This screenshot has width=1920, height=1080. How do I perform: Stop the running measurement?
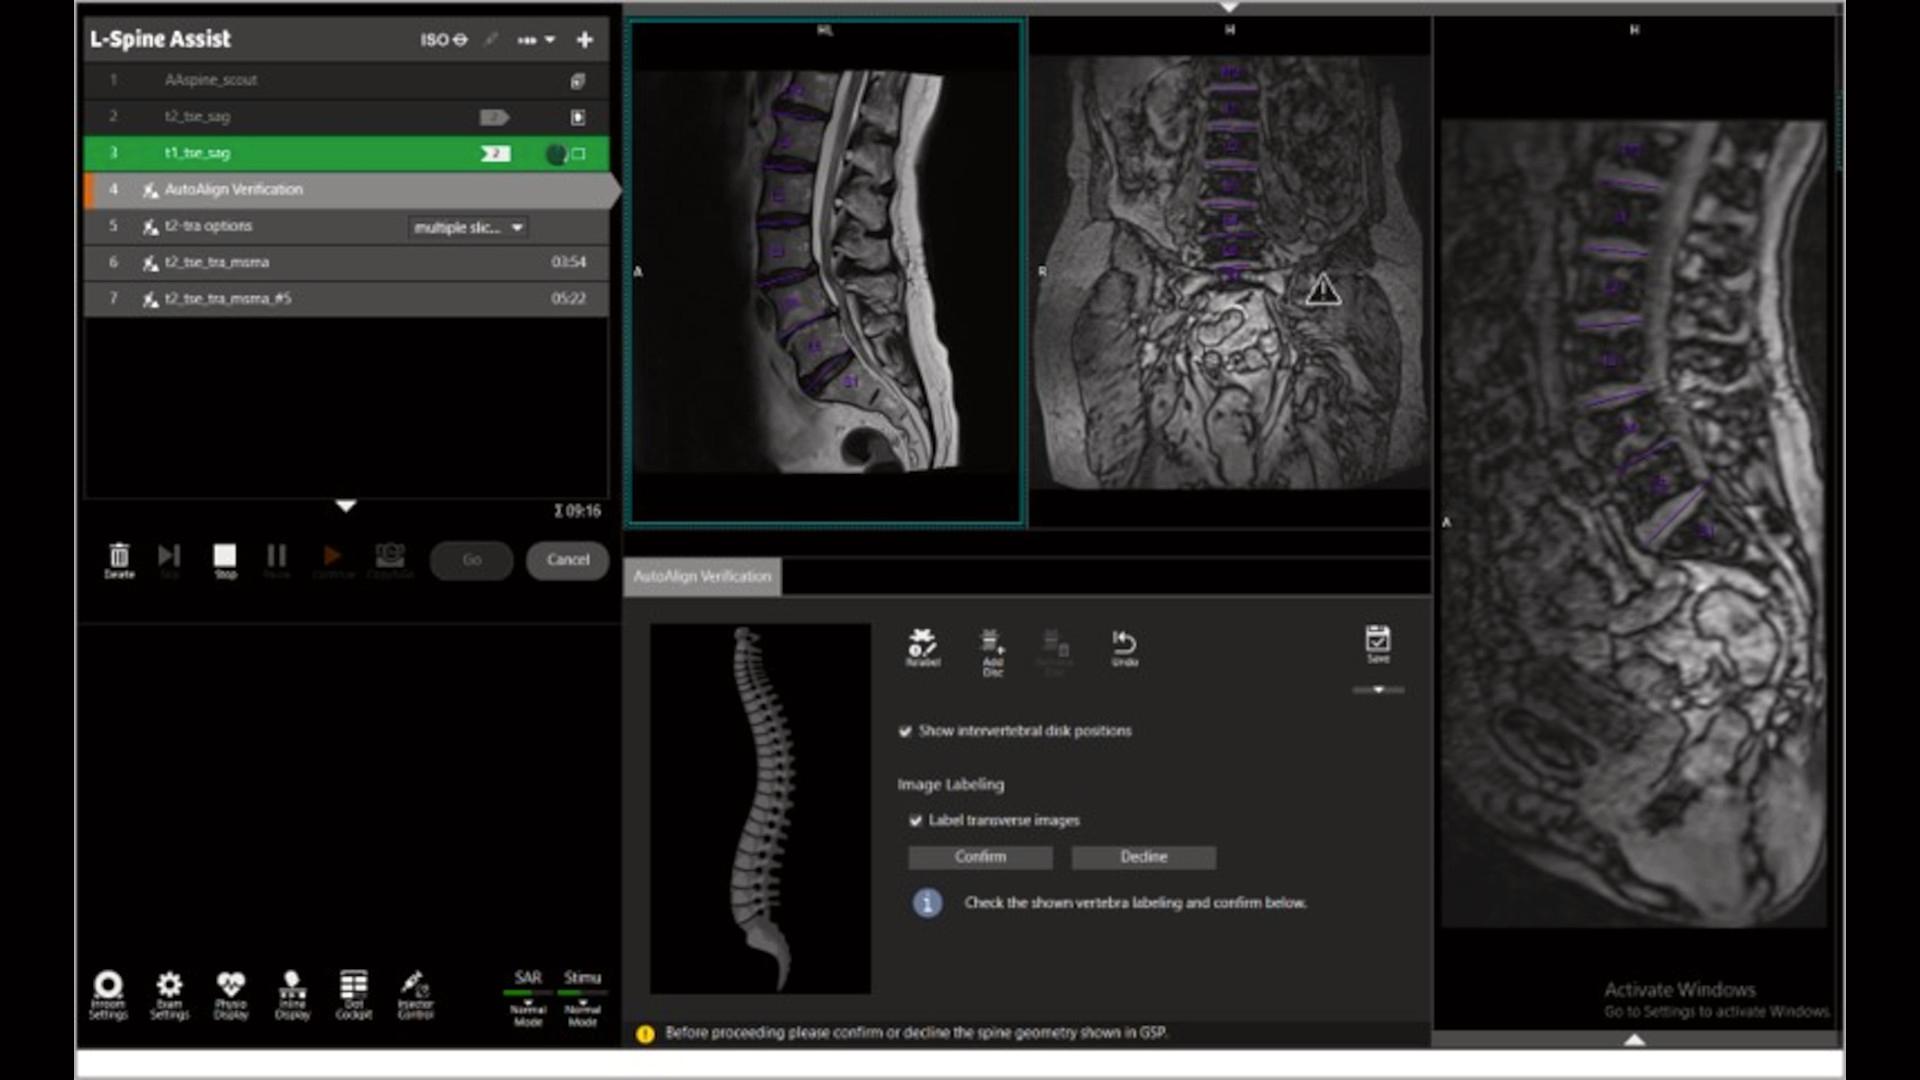pyautogui.click(x=224, y=556)
